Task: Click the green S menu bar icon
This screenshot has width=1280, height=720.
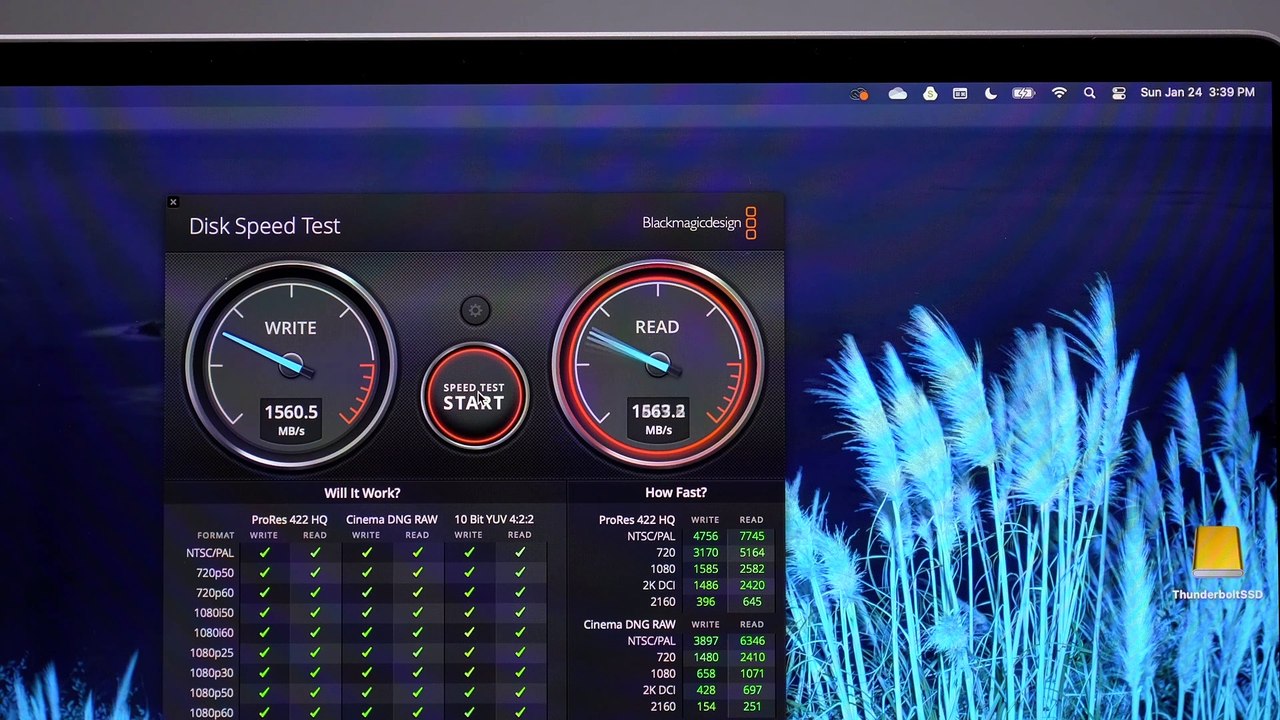Action: tap(930, 93)
